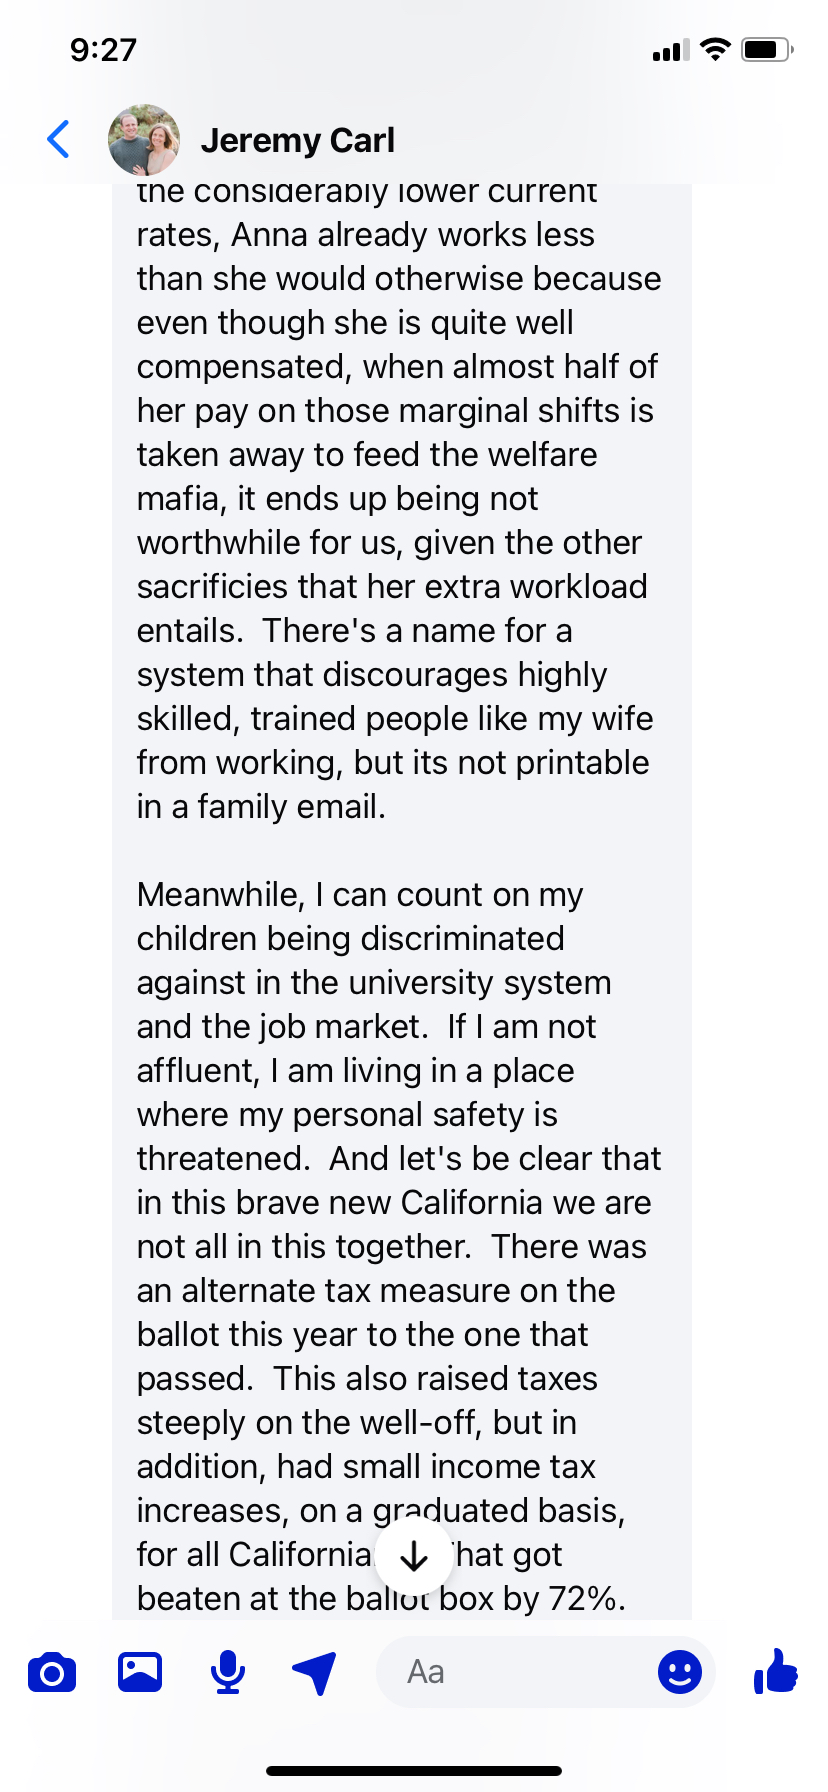The width and height of the screenshot is (828, 1792).
Task: Tap the Jeremy Carl contact name
Action: click(297, 140)
